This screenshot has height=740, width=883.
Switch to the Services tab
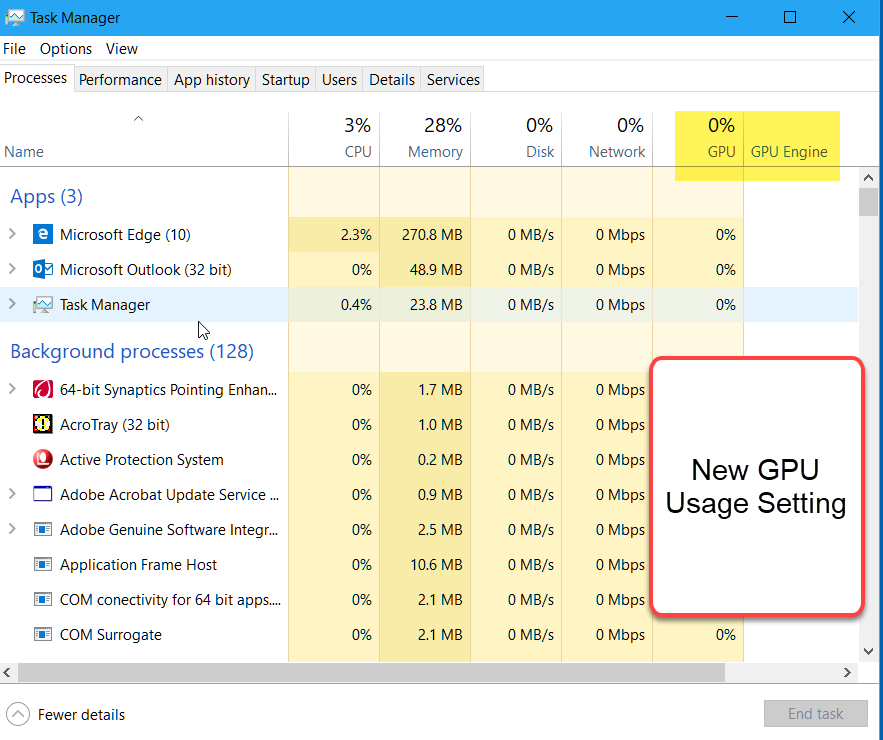[453, 79]
